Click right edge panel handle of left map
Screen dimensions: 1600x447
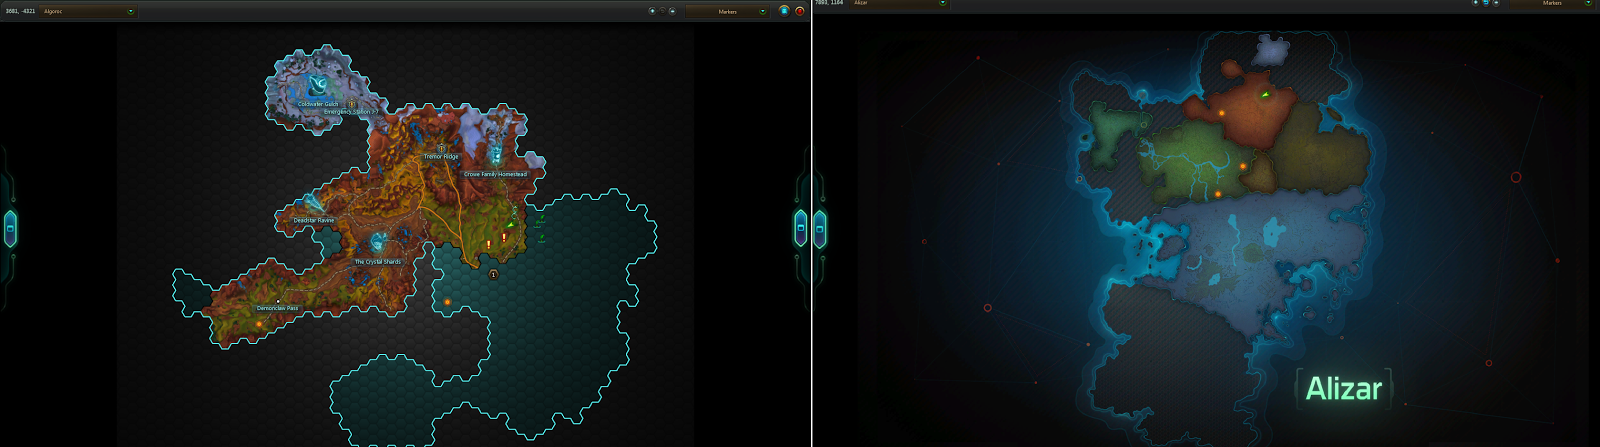(801, 229)
